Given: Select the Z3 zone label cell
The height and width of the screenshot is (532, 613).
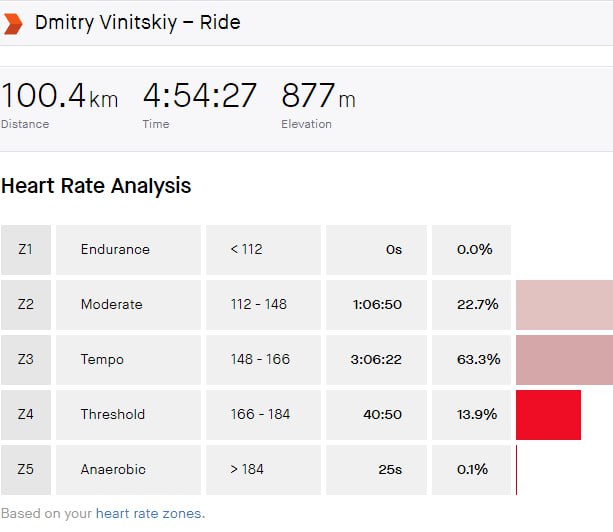Looking at the screenshot, I should pos(26,360).
